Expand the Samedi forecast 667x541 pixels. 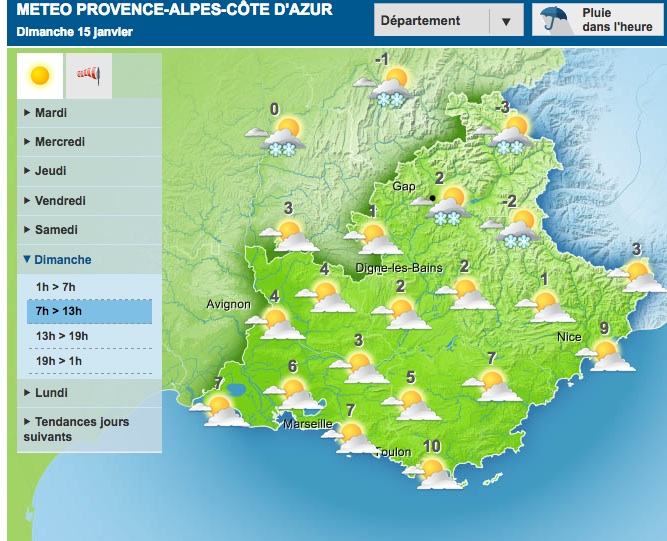click(x=89, y=230)
